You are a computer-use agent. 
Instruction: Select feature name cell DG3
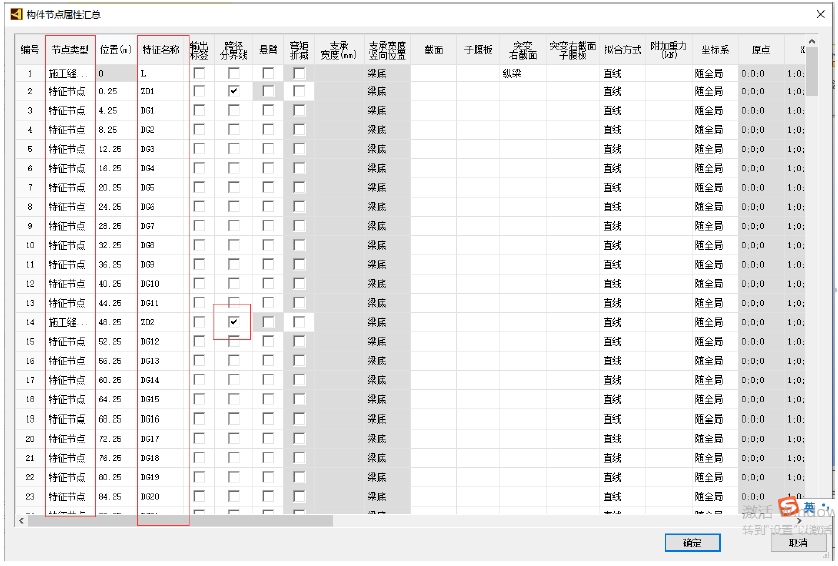click(x=163, y=149)
